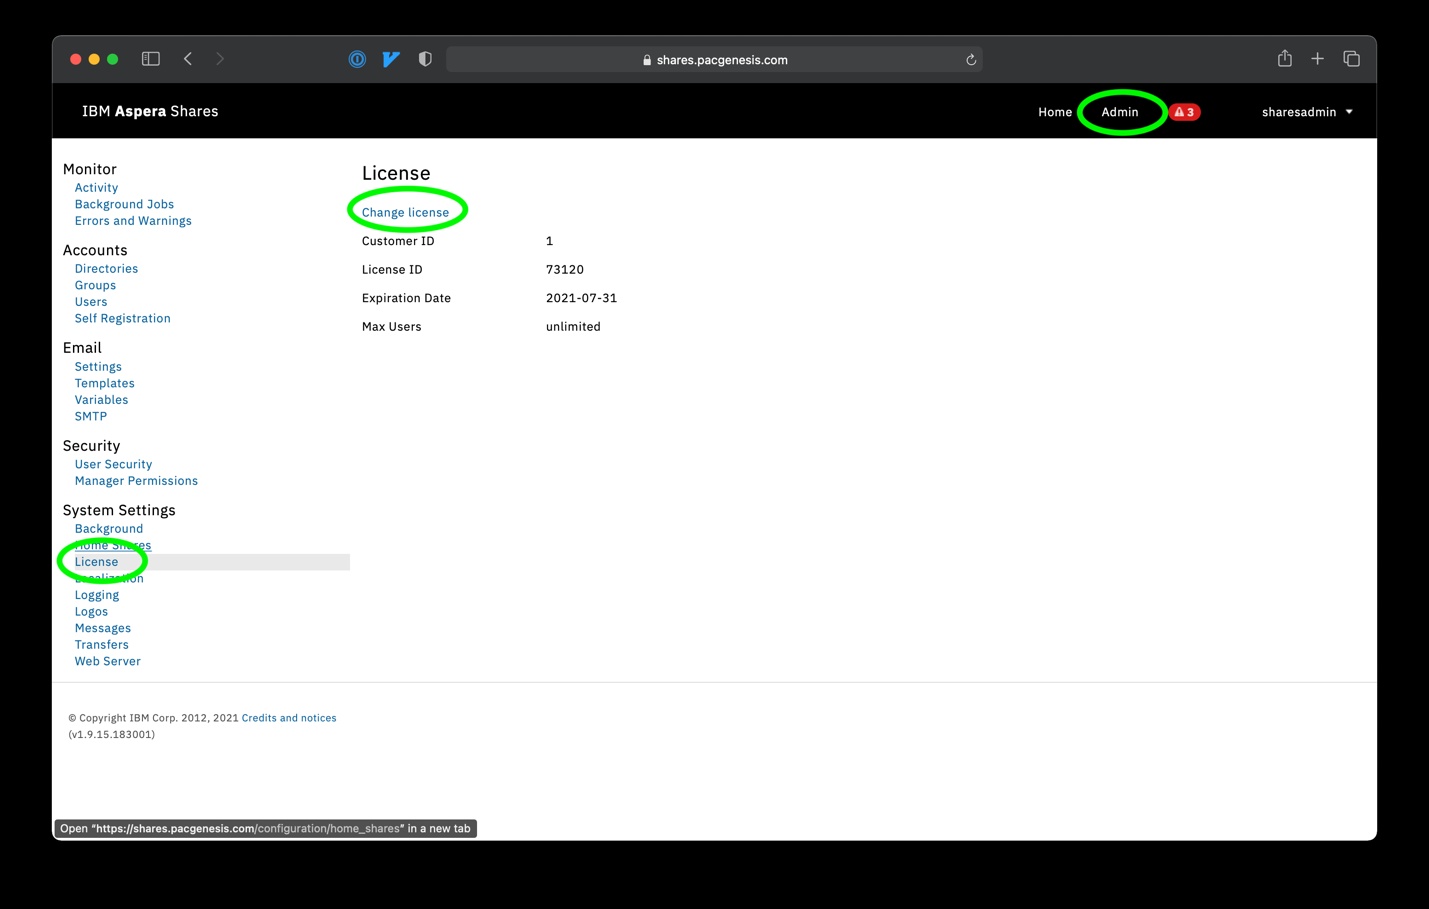Open the Safari share icon
Viewport: 1429px width, 909px height.
pyautogui.click(x=1285, y=58)
